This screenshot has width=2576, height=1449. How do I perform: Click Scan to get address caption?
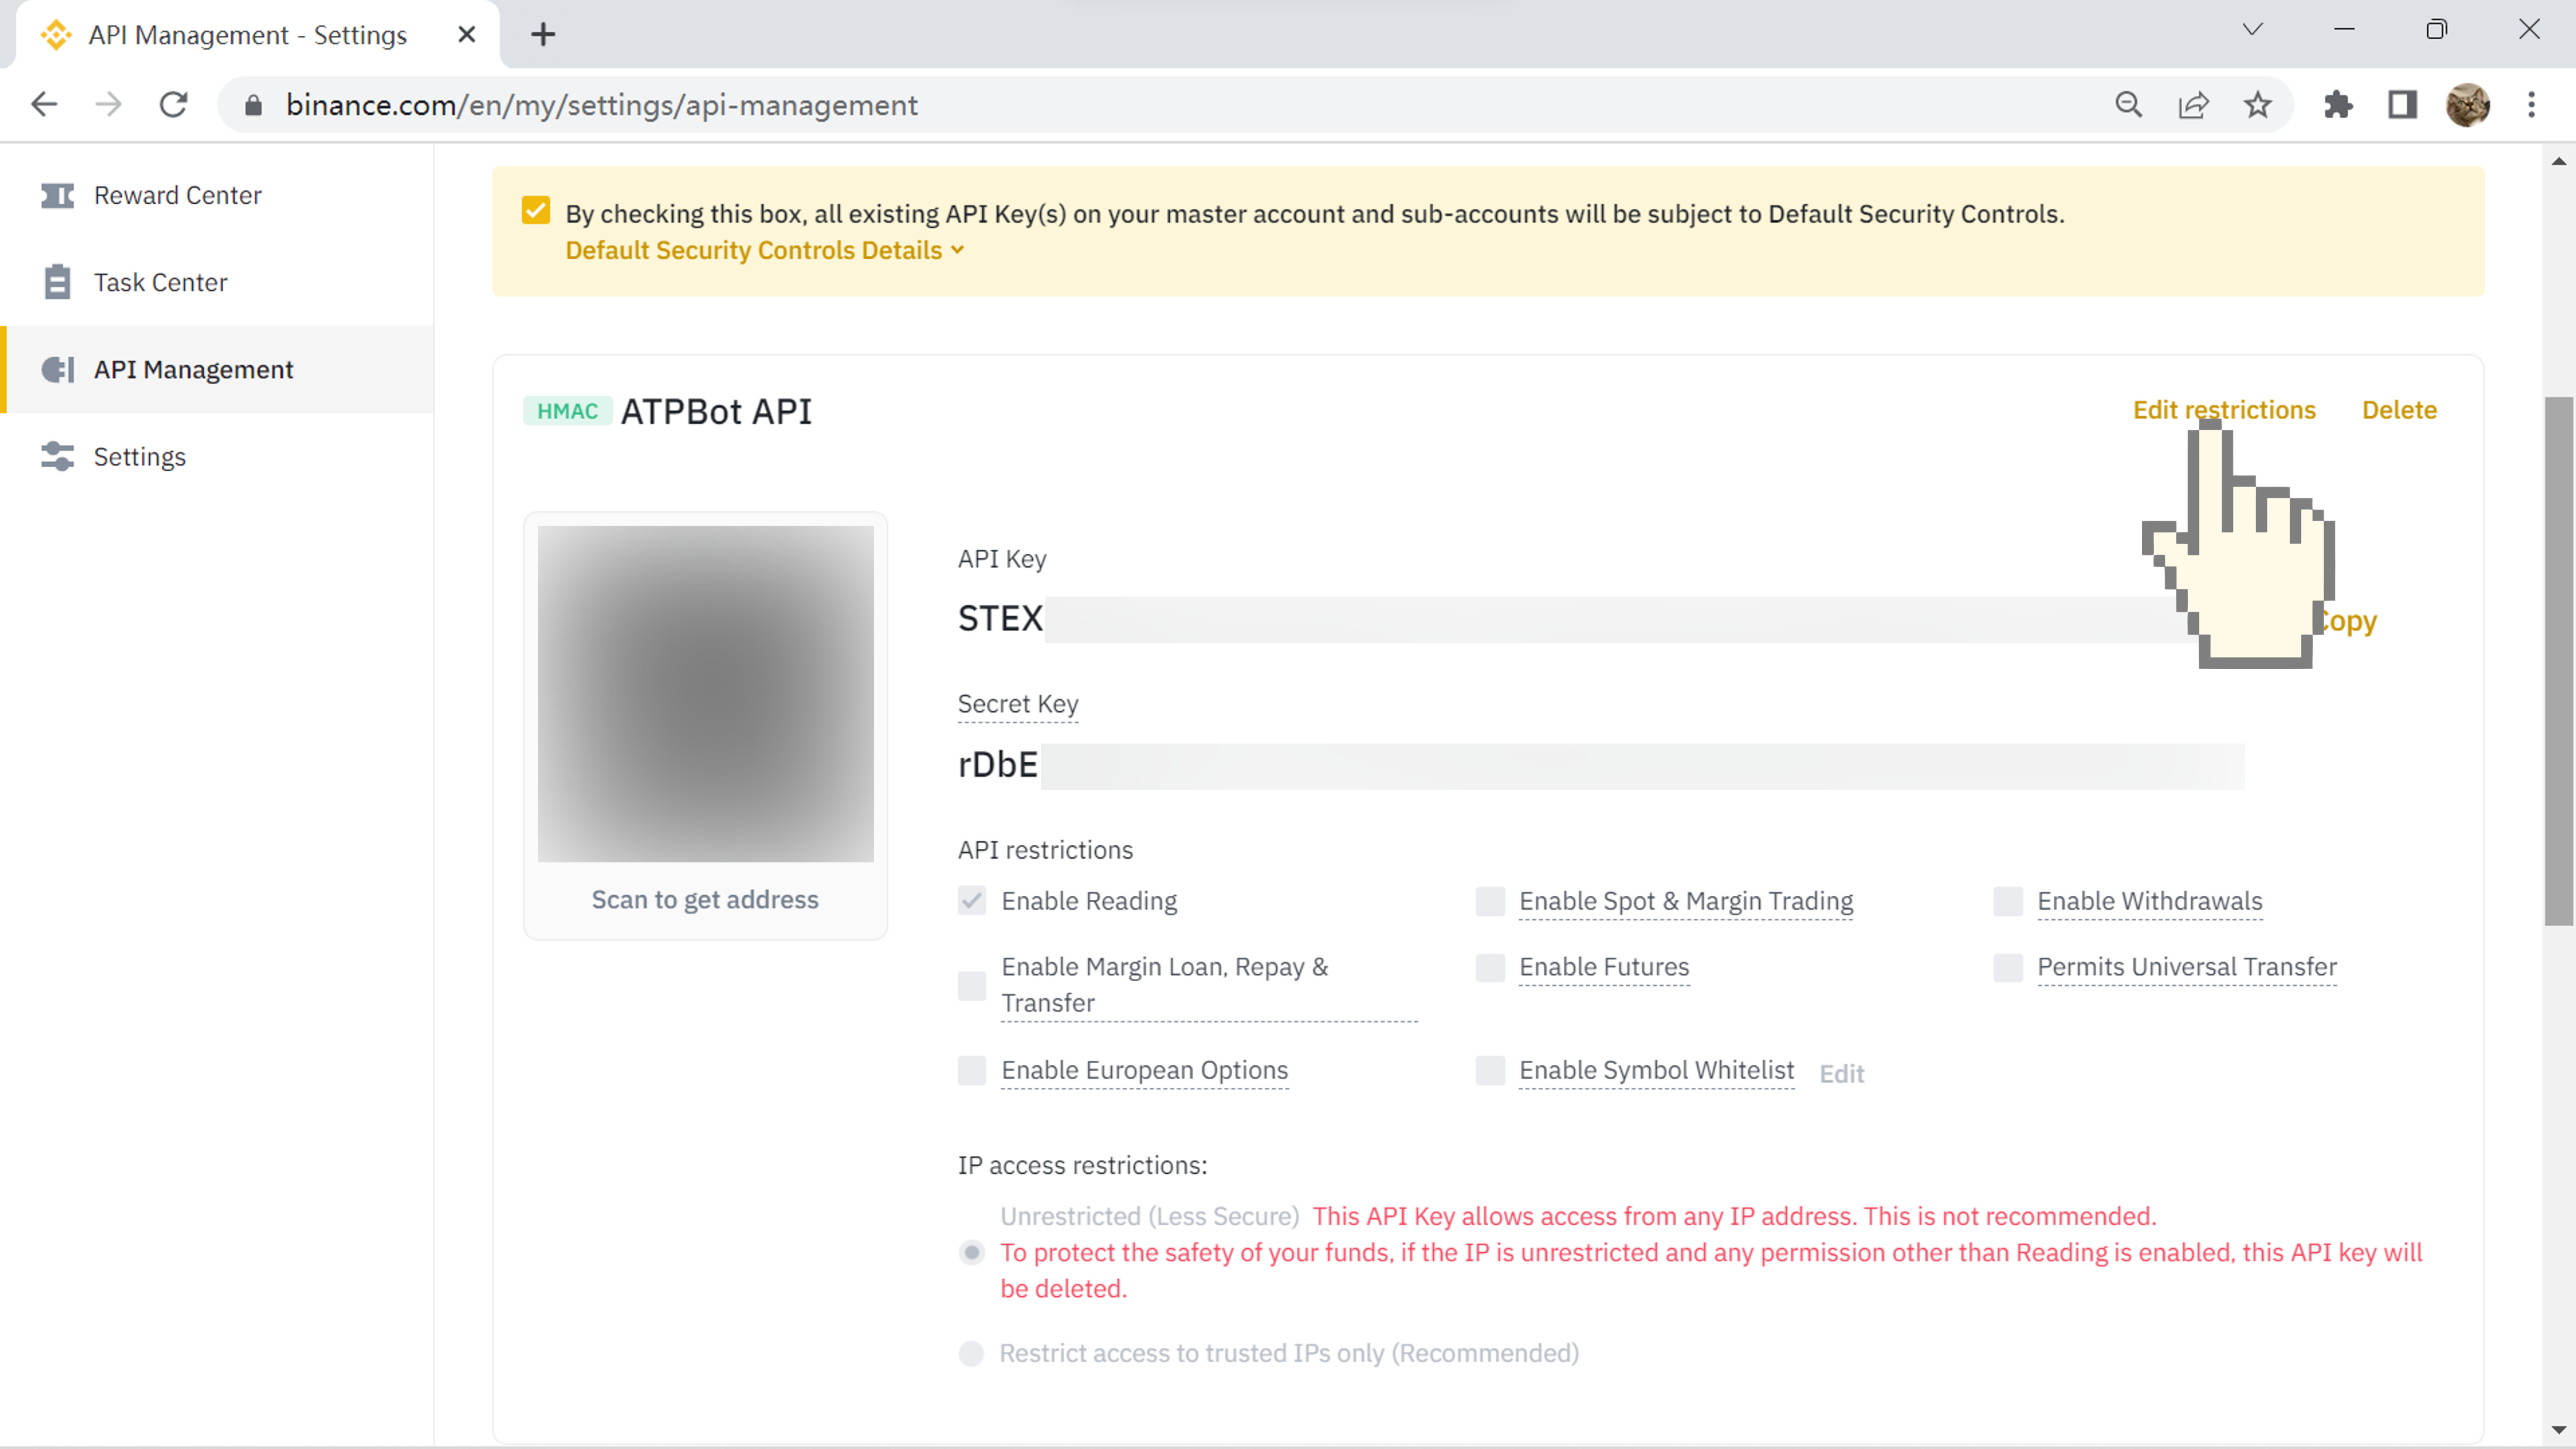(705, 900)
